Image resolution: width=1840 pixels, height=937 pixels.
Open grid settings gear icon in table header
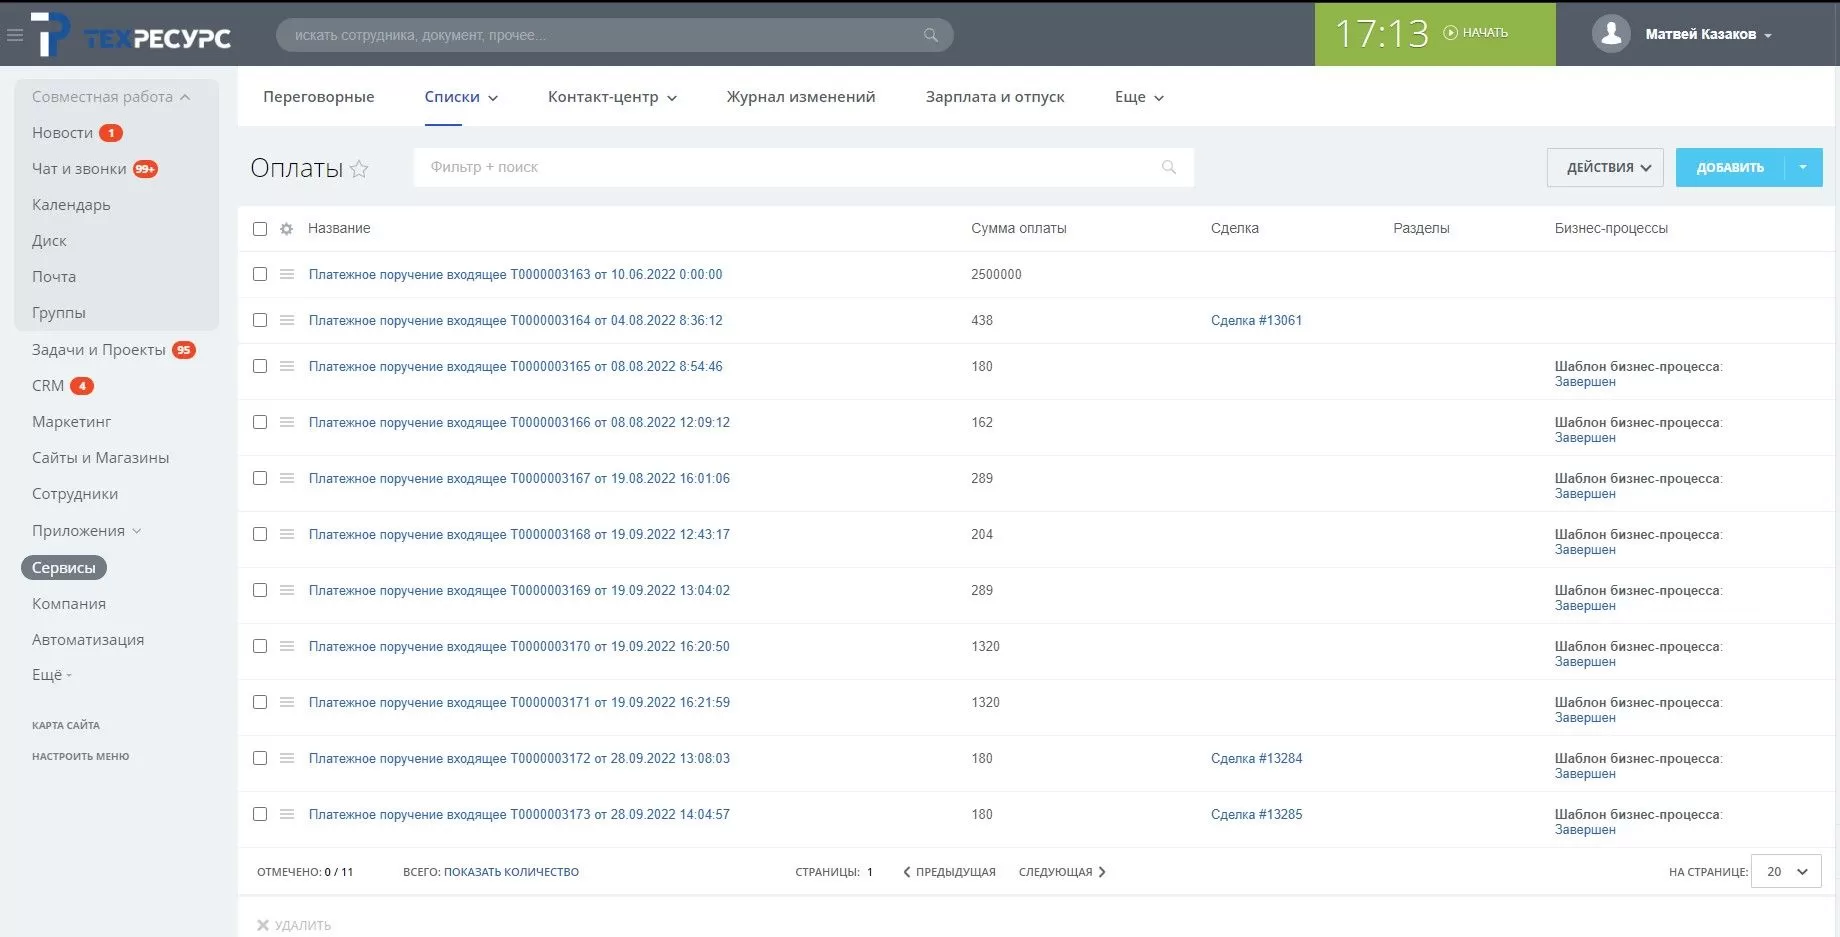(x=286, y=229)
